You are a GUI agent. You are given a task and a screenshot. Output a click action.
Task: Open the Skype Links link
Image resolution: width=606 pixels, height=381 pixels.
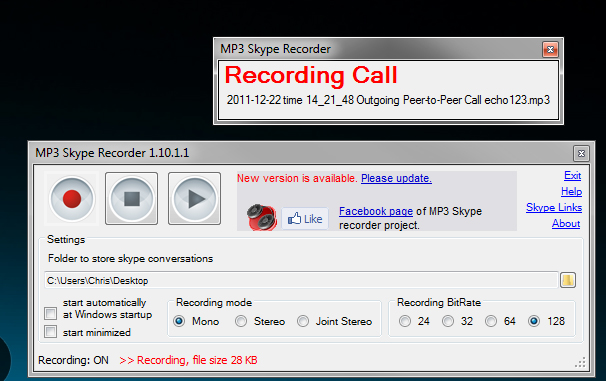(554, 208)
